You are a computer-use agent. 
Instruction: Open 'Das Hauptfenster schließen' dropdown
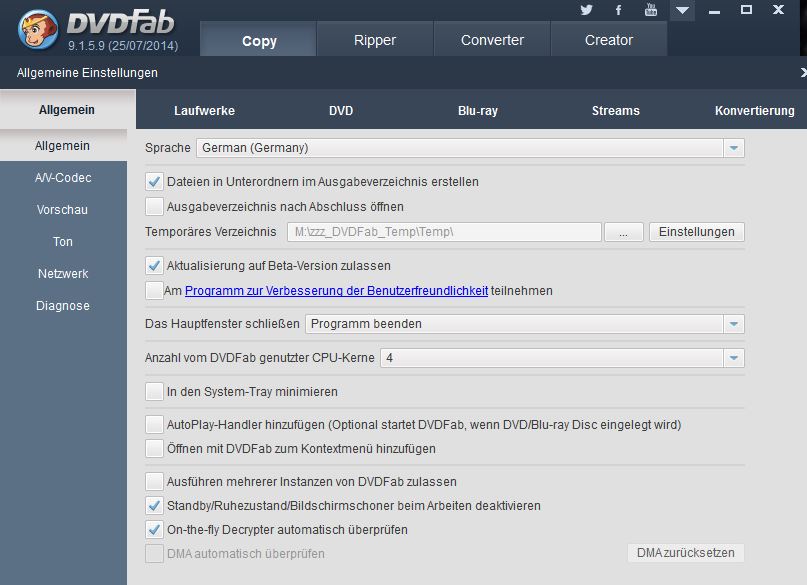click(734, 324)
